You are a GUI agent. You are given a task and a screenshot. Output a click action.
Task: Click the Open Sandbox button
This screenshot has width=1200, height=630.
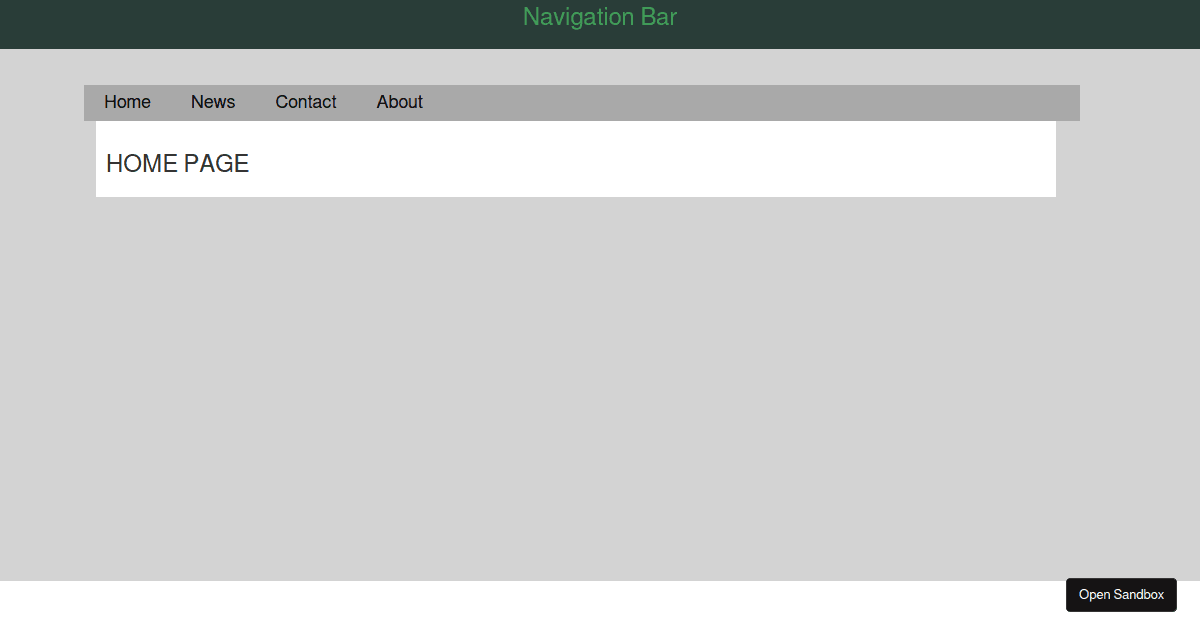pos(1121,595)
